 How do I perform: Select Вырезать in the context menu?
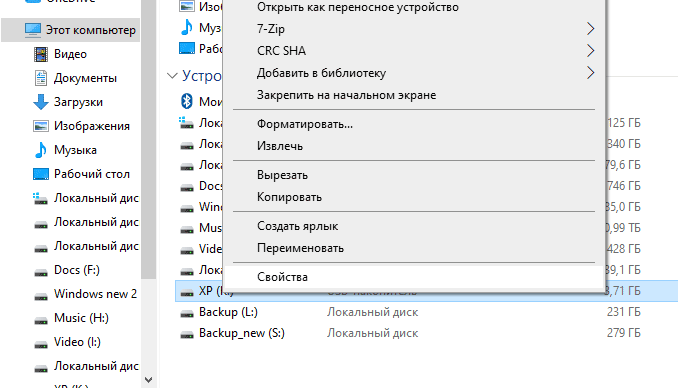414,175
